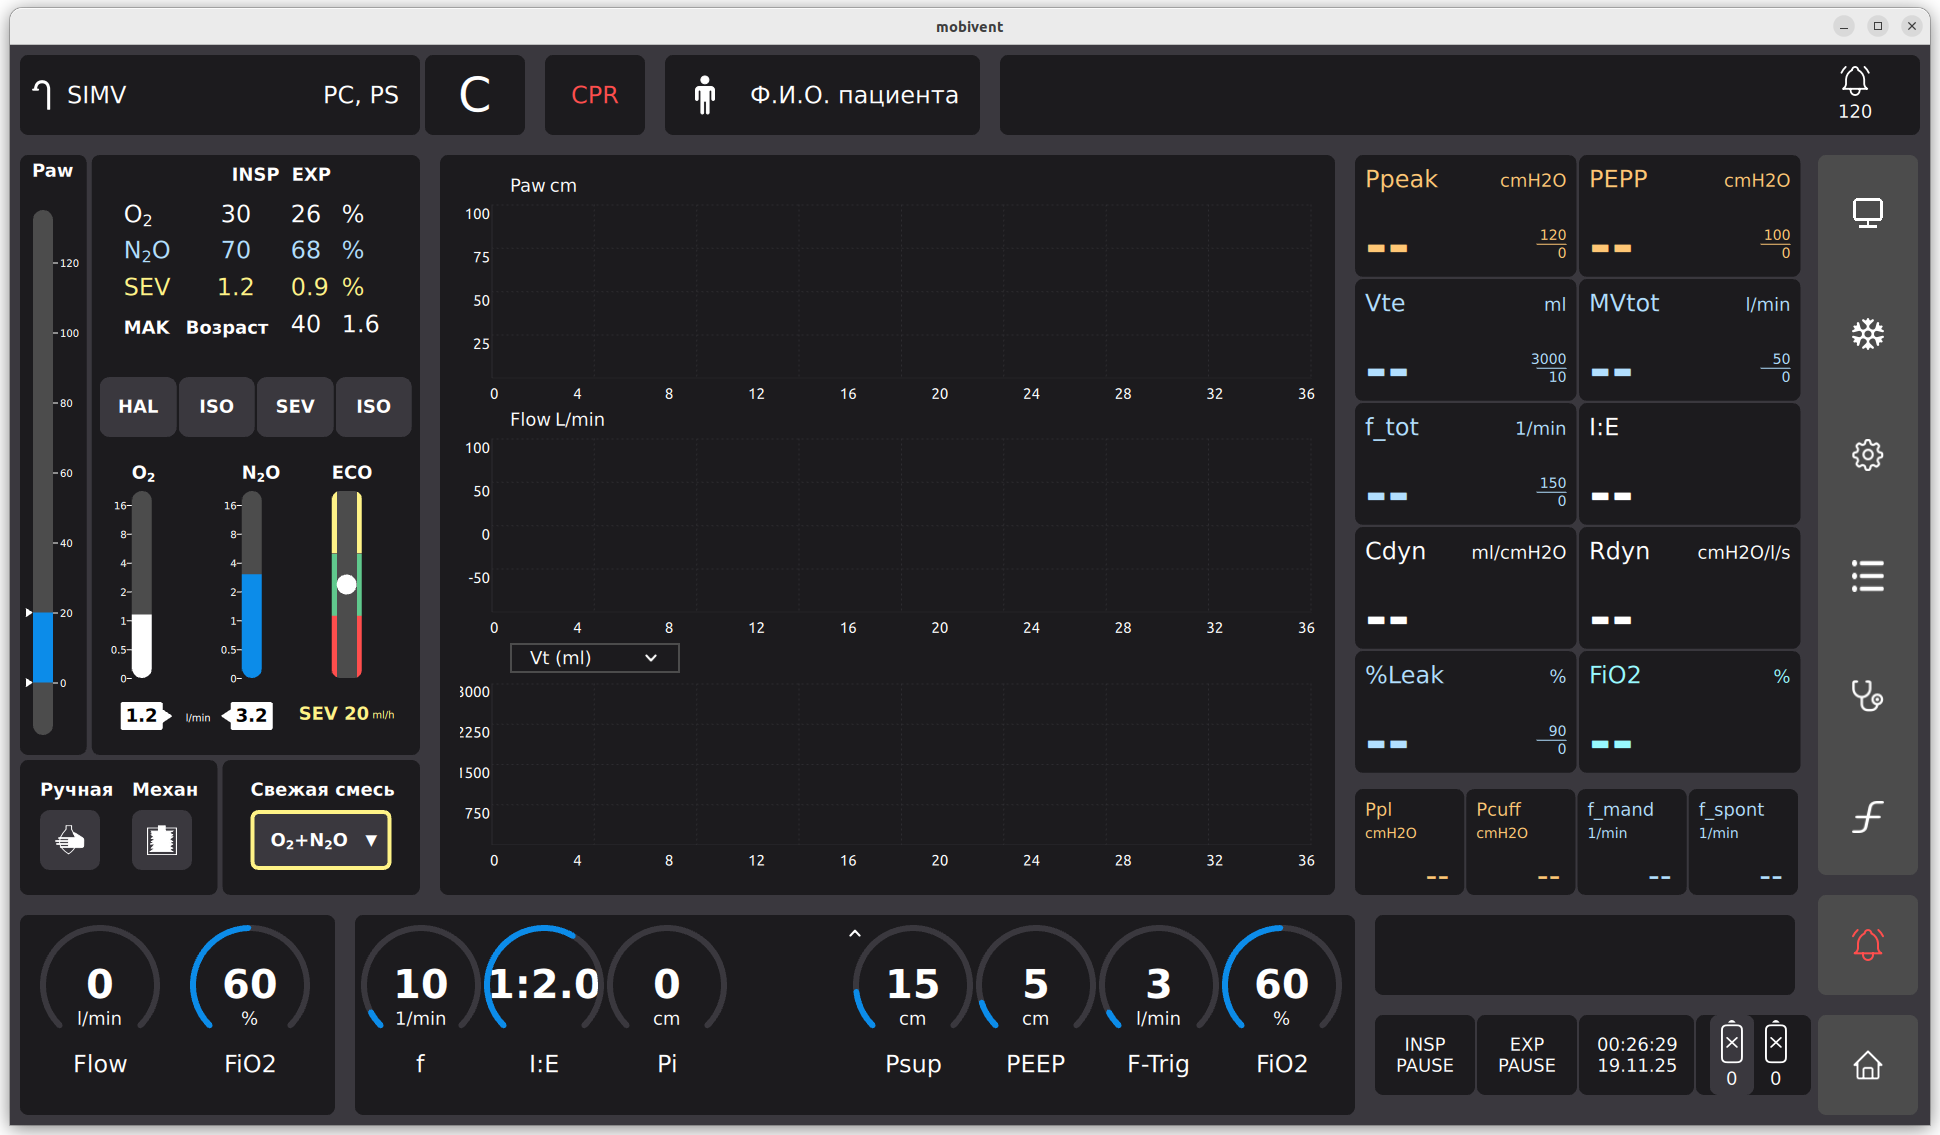Switch to manual (Ручная) ventilation mode

[70, 839]
